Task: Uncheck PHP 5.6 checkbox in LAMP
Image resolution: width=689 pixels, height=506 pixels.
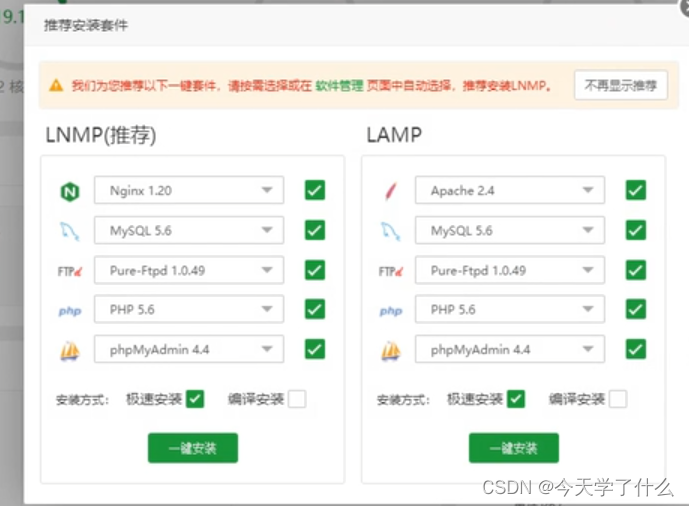Action: click(x=636, y=309)
